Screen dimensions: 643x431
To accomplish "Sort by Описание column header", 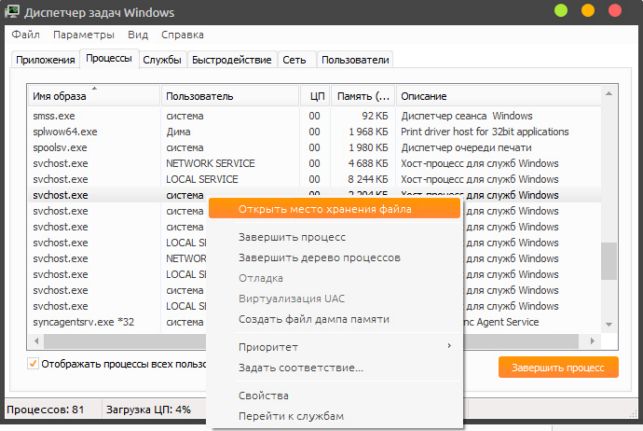I will pos(499,96).
